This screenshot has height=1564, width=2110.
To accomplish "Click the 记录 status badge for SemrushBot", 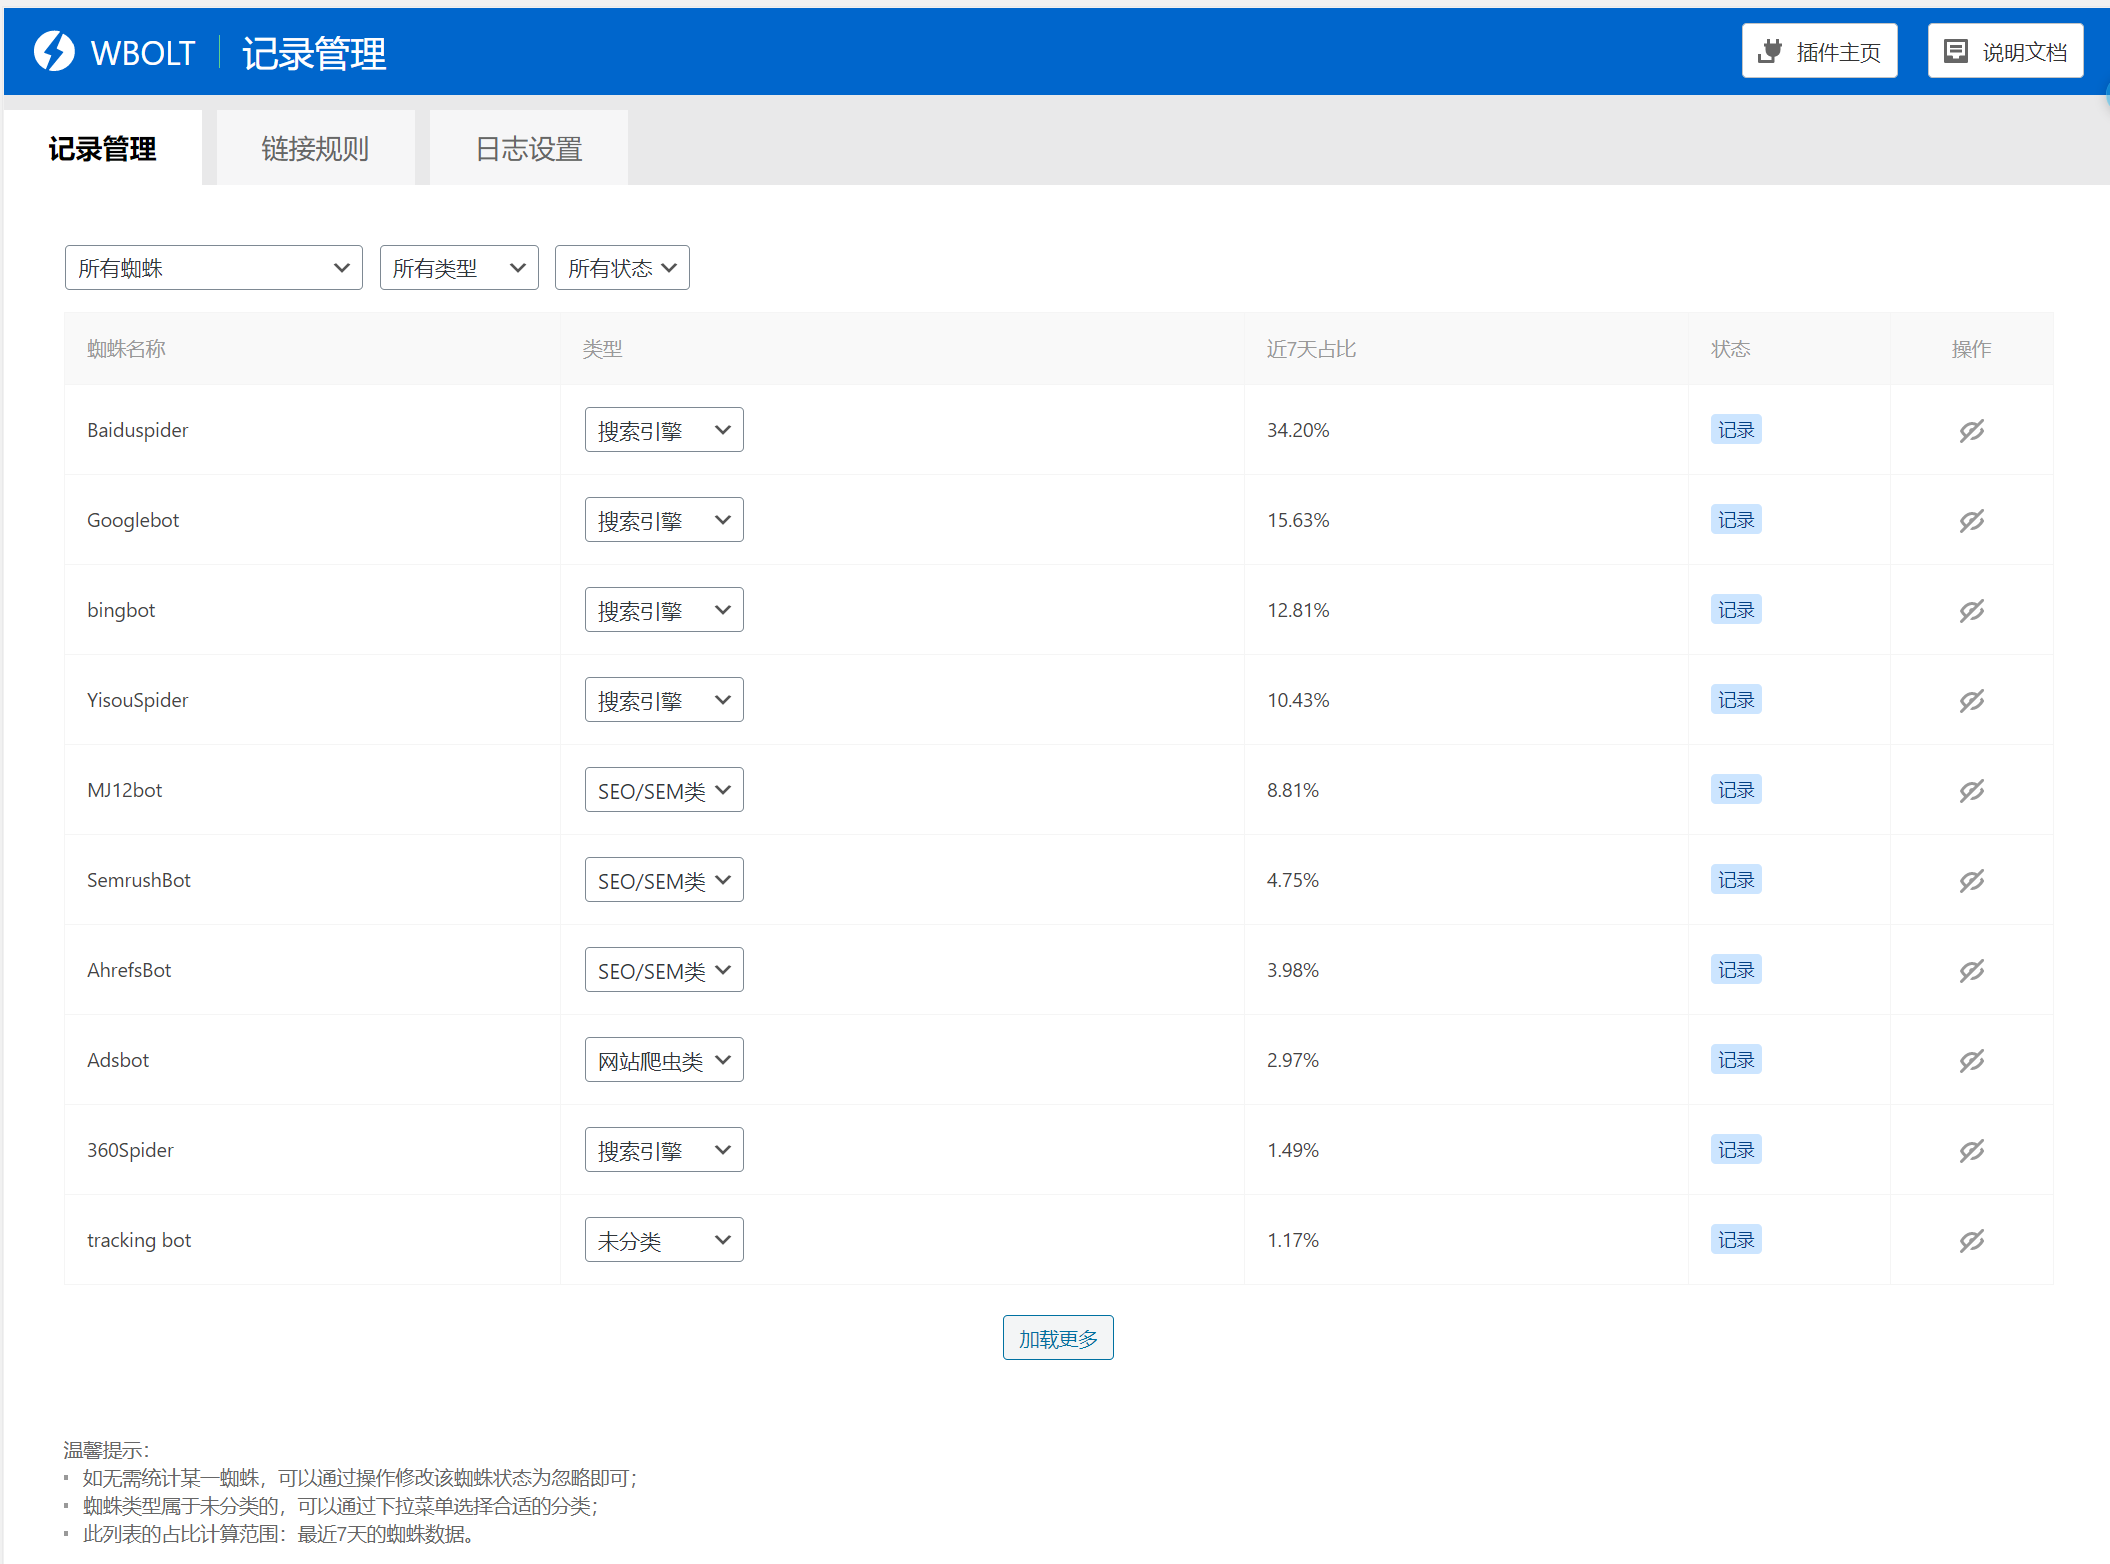I will (1736, 880).
